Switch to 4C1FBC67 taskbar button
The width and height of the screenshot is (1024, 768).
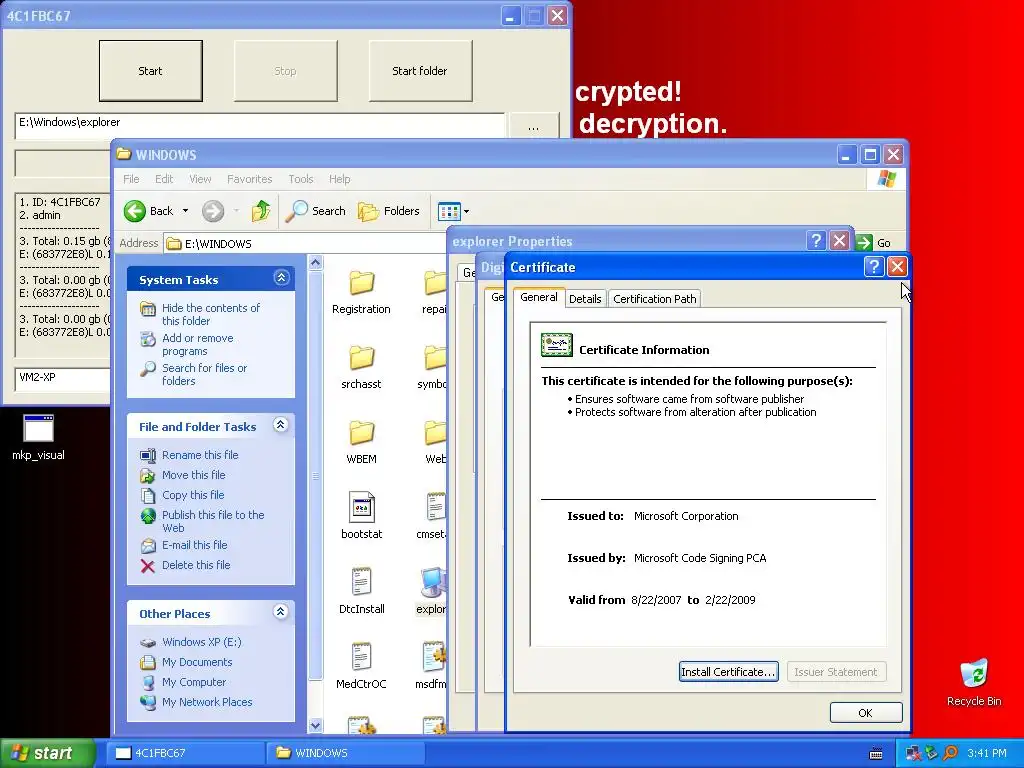185,753
